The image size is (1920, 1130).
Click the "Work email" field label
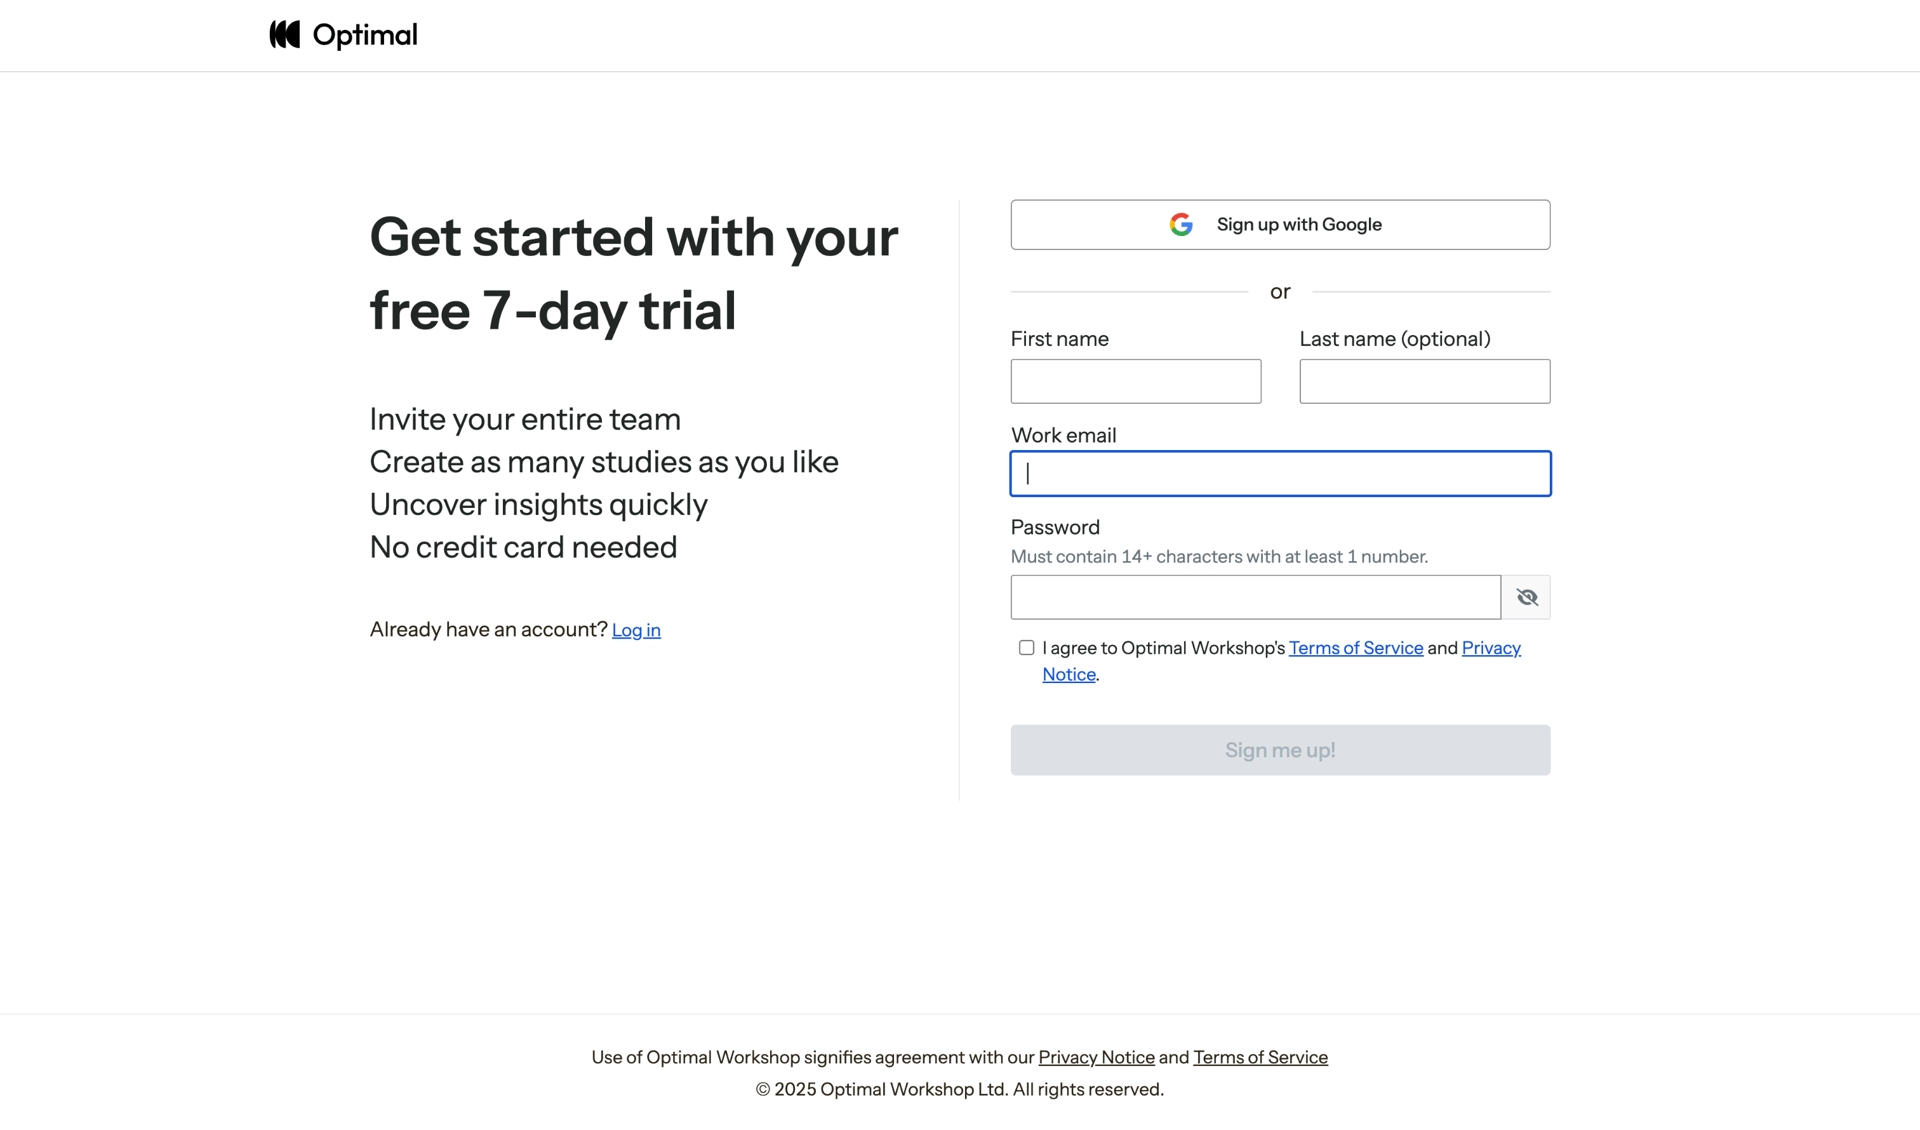[1063, 435]
